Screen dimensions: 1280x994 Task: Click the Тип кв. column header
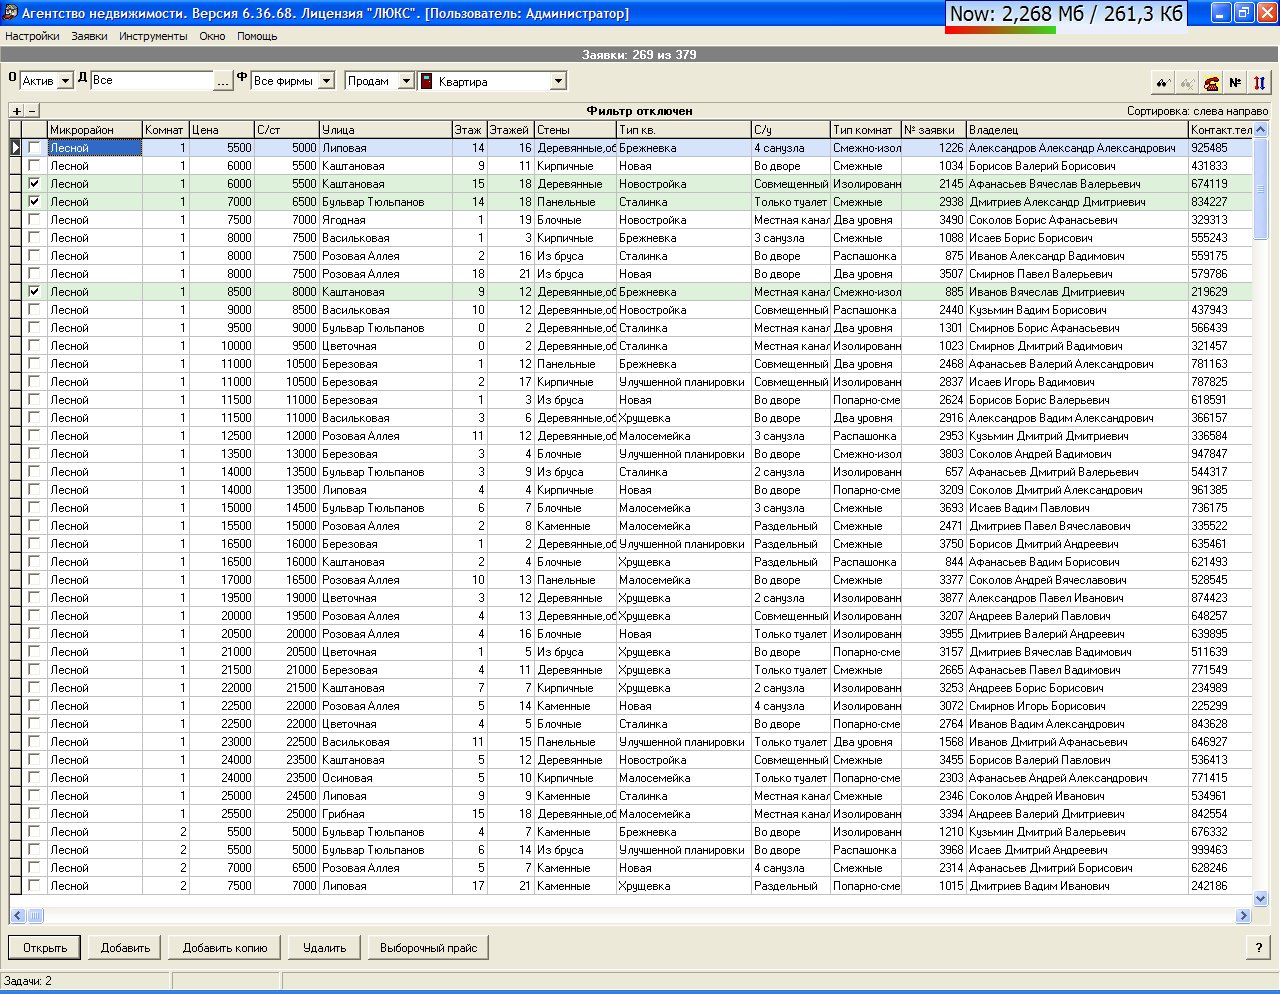683,130
